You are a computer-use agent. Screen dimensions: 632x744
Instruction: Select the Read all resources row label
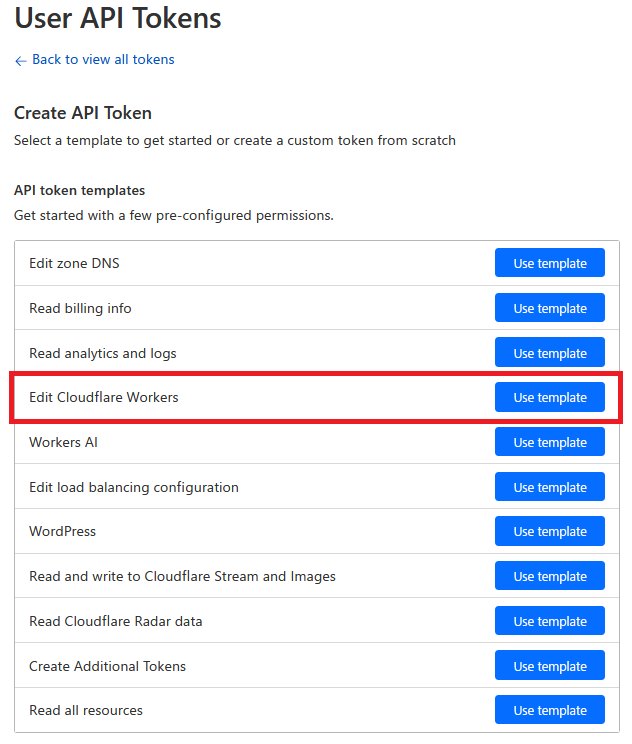86,710
